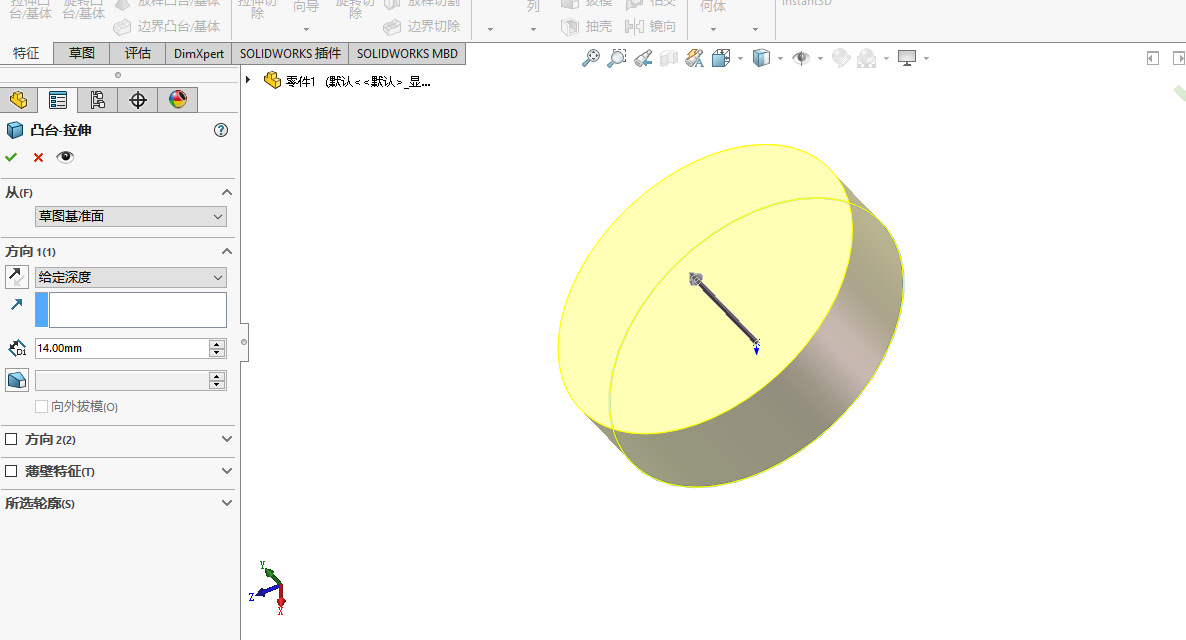The image size is (1186, 640).
Task: Enable the 薄壁特征 checkbox
Action: [12, 471]
